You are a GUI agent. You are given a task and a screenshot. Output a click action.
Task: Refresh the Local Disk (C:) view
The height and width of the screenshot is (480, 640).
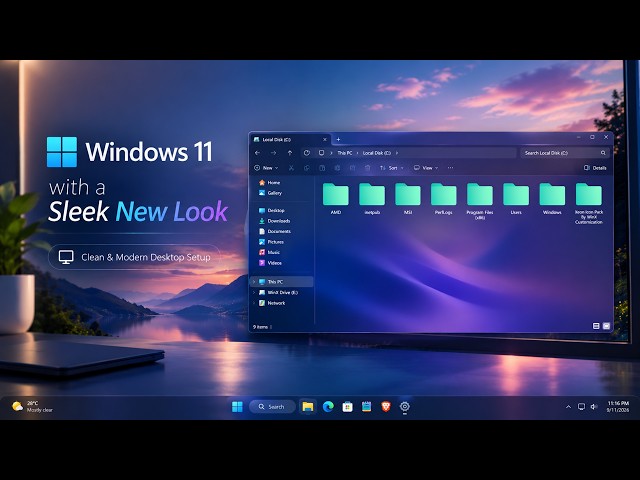click(307, 153)
